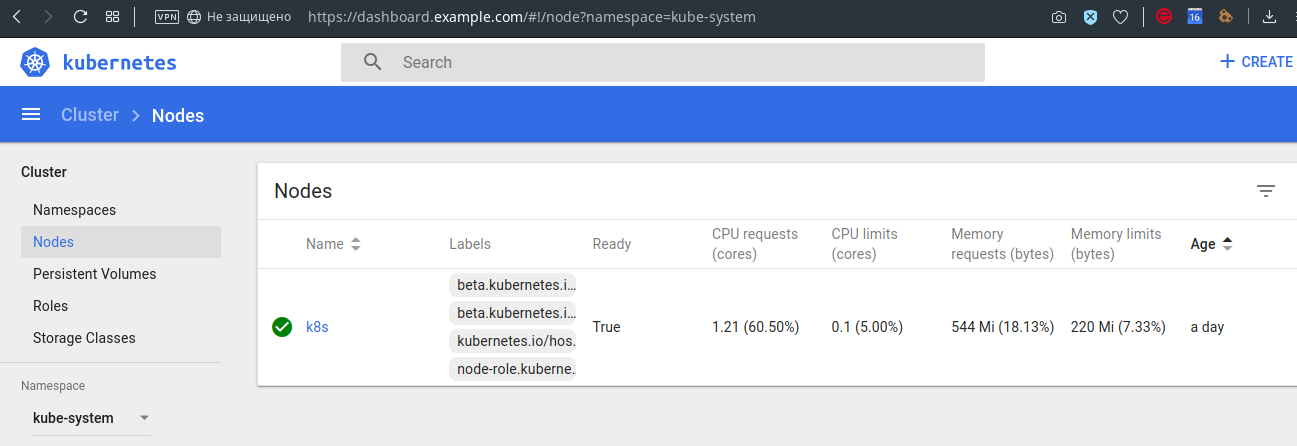Image resolution: width=1297 pixels, height=446 pixels.
Task: Go to Storage Classes section
Action: coord(84,338)
